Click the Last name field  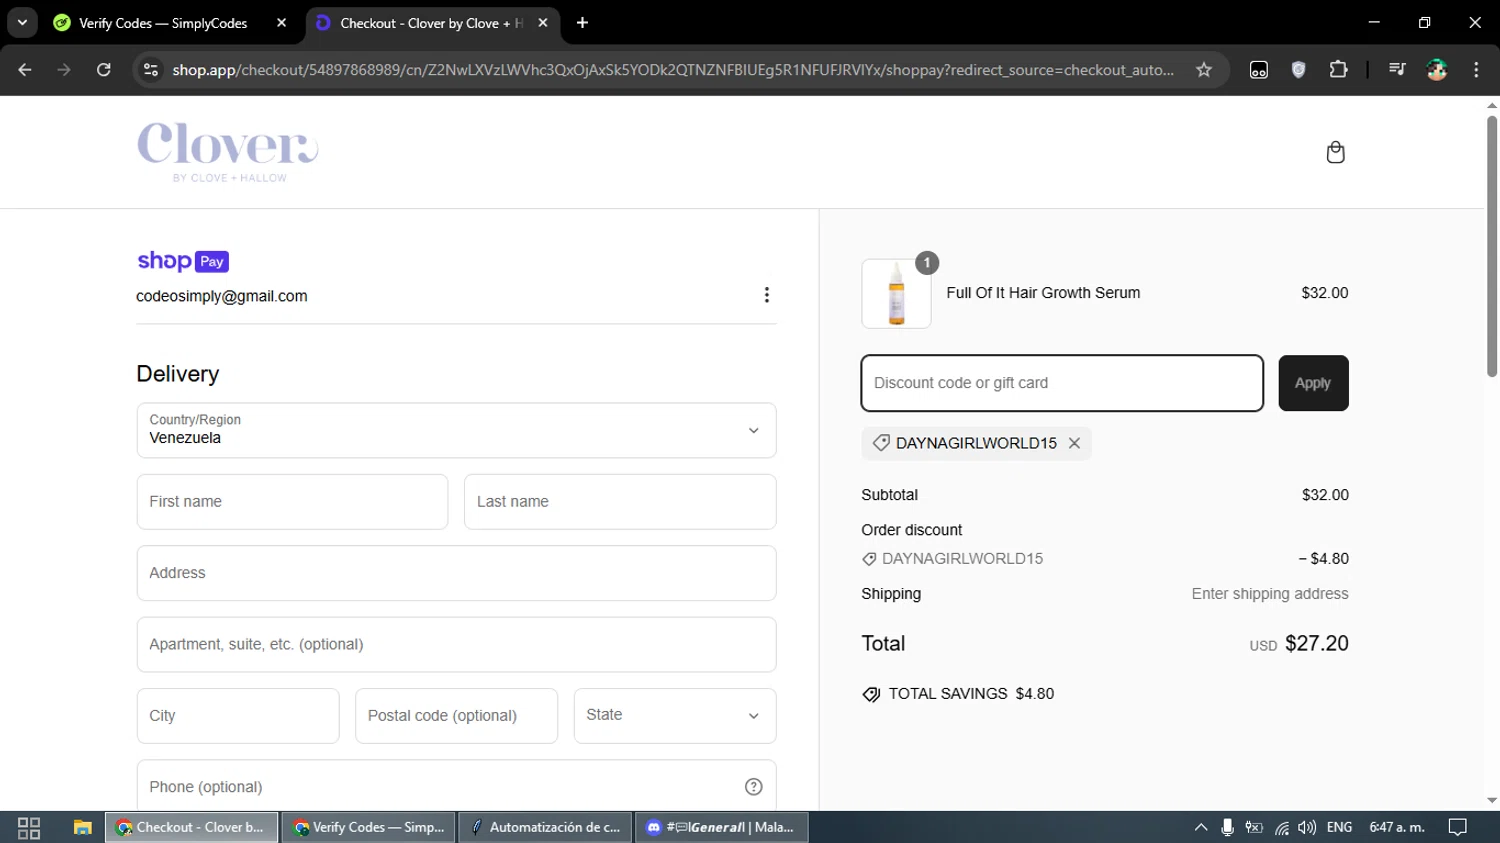pos(620,502)
